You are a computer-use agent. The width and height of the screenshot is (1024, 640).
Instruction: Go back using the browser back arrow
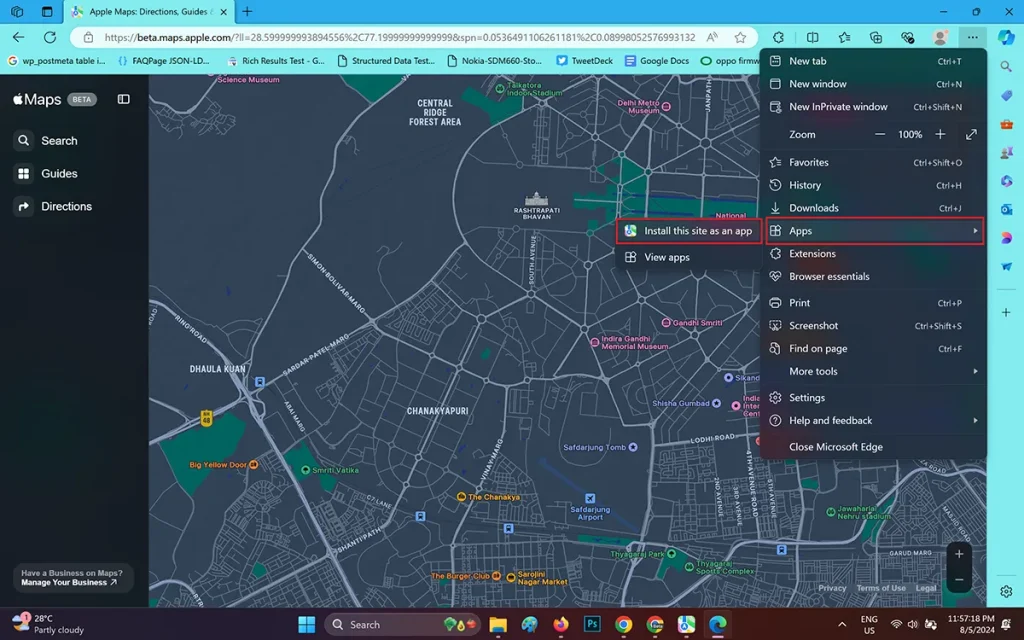click(18, 37)
